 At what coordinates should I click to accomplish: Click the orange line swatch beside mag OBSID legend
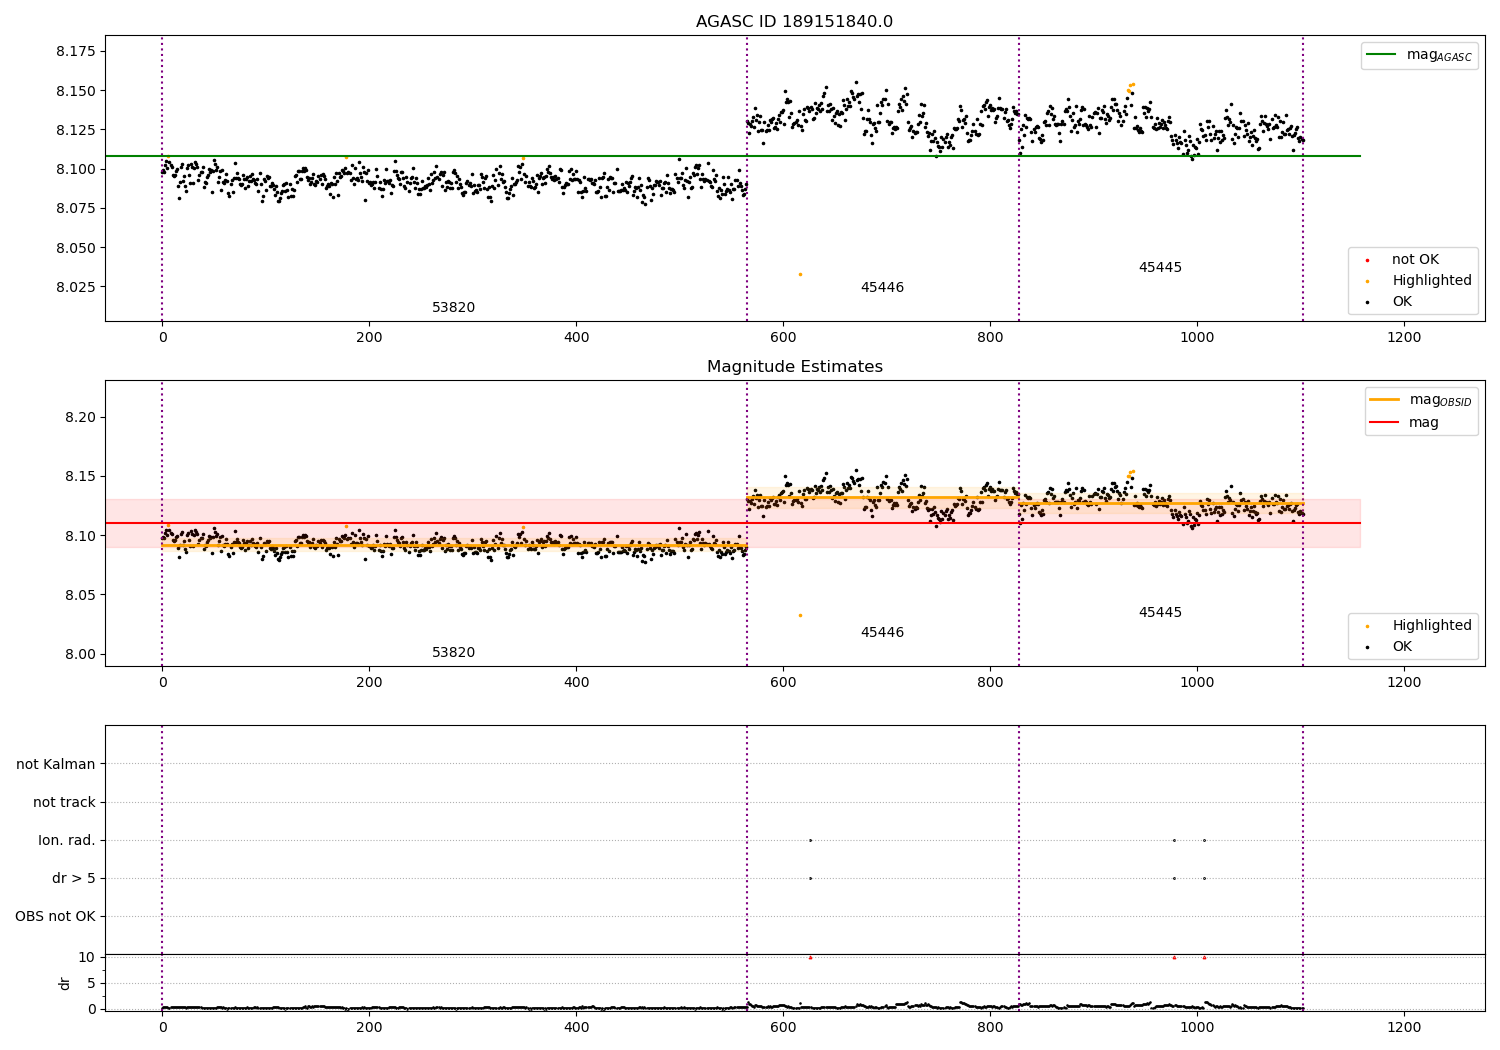point(1385,399)
